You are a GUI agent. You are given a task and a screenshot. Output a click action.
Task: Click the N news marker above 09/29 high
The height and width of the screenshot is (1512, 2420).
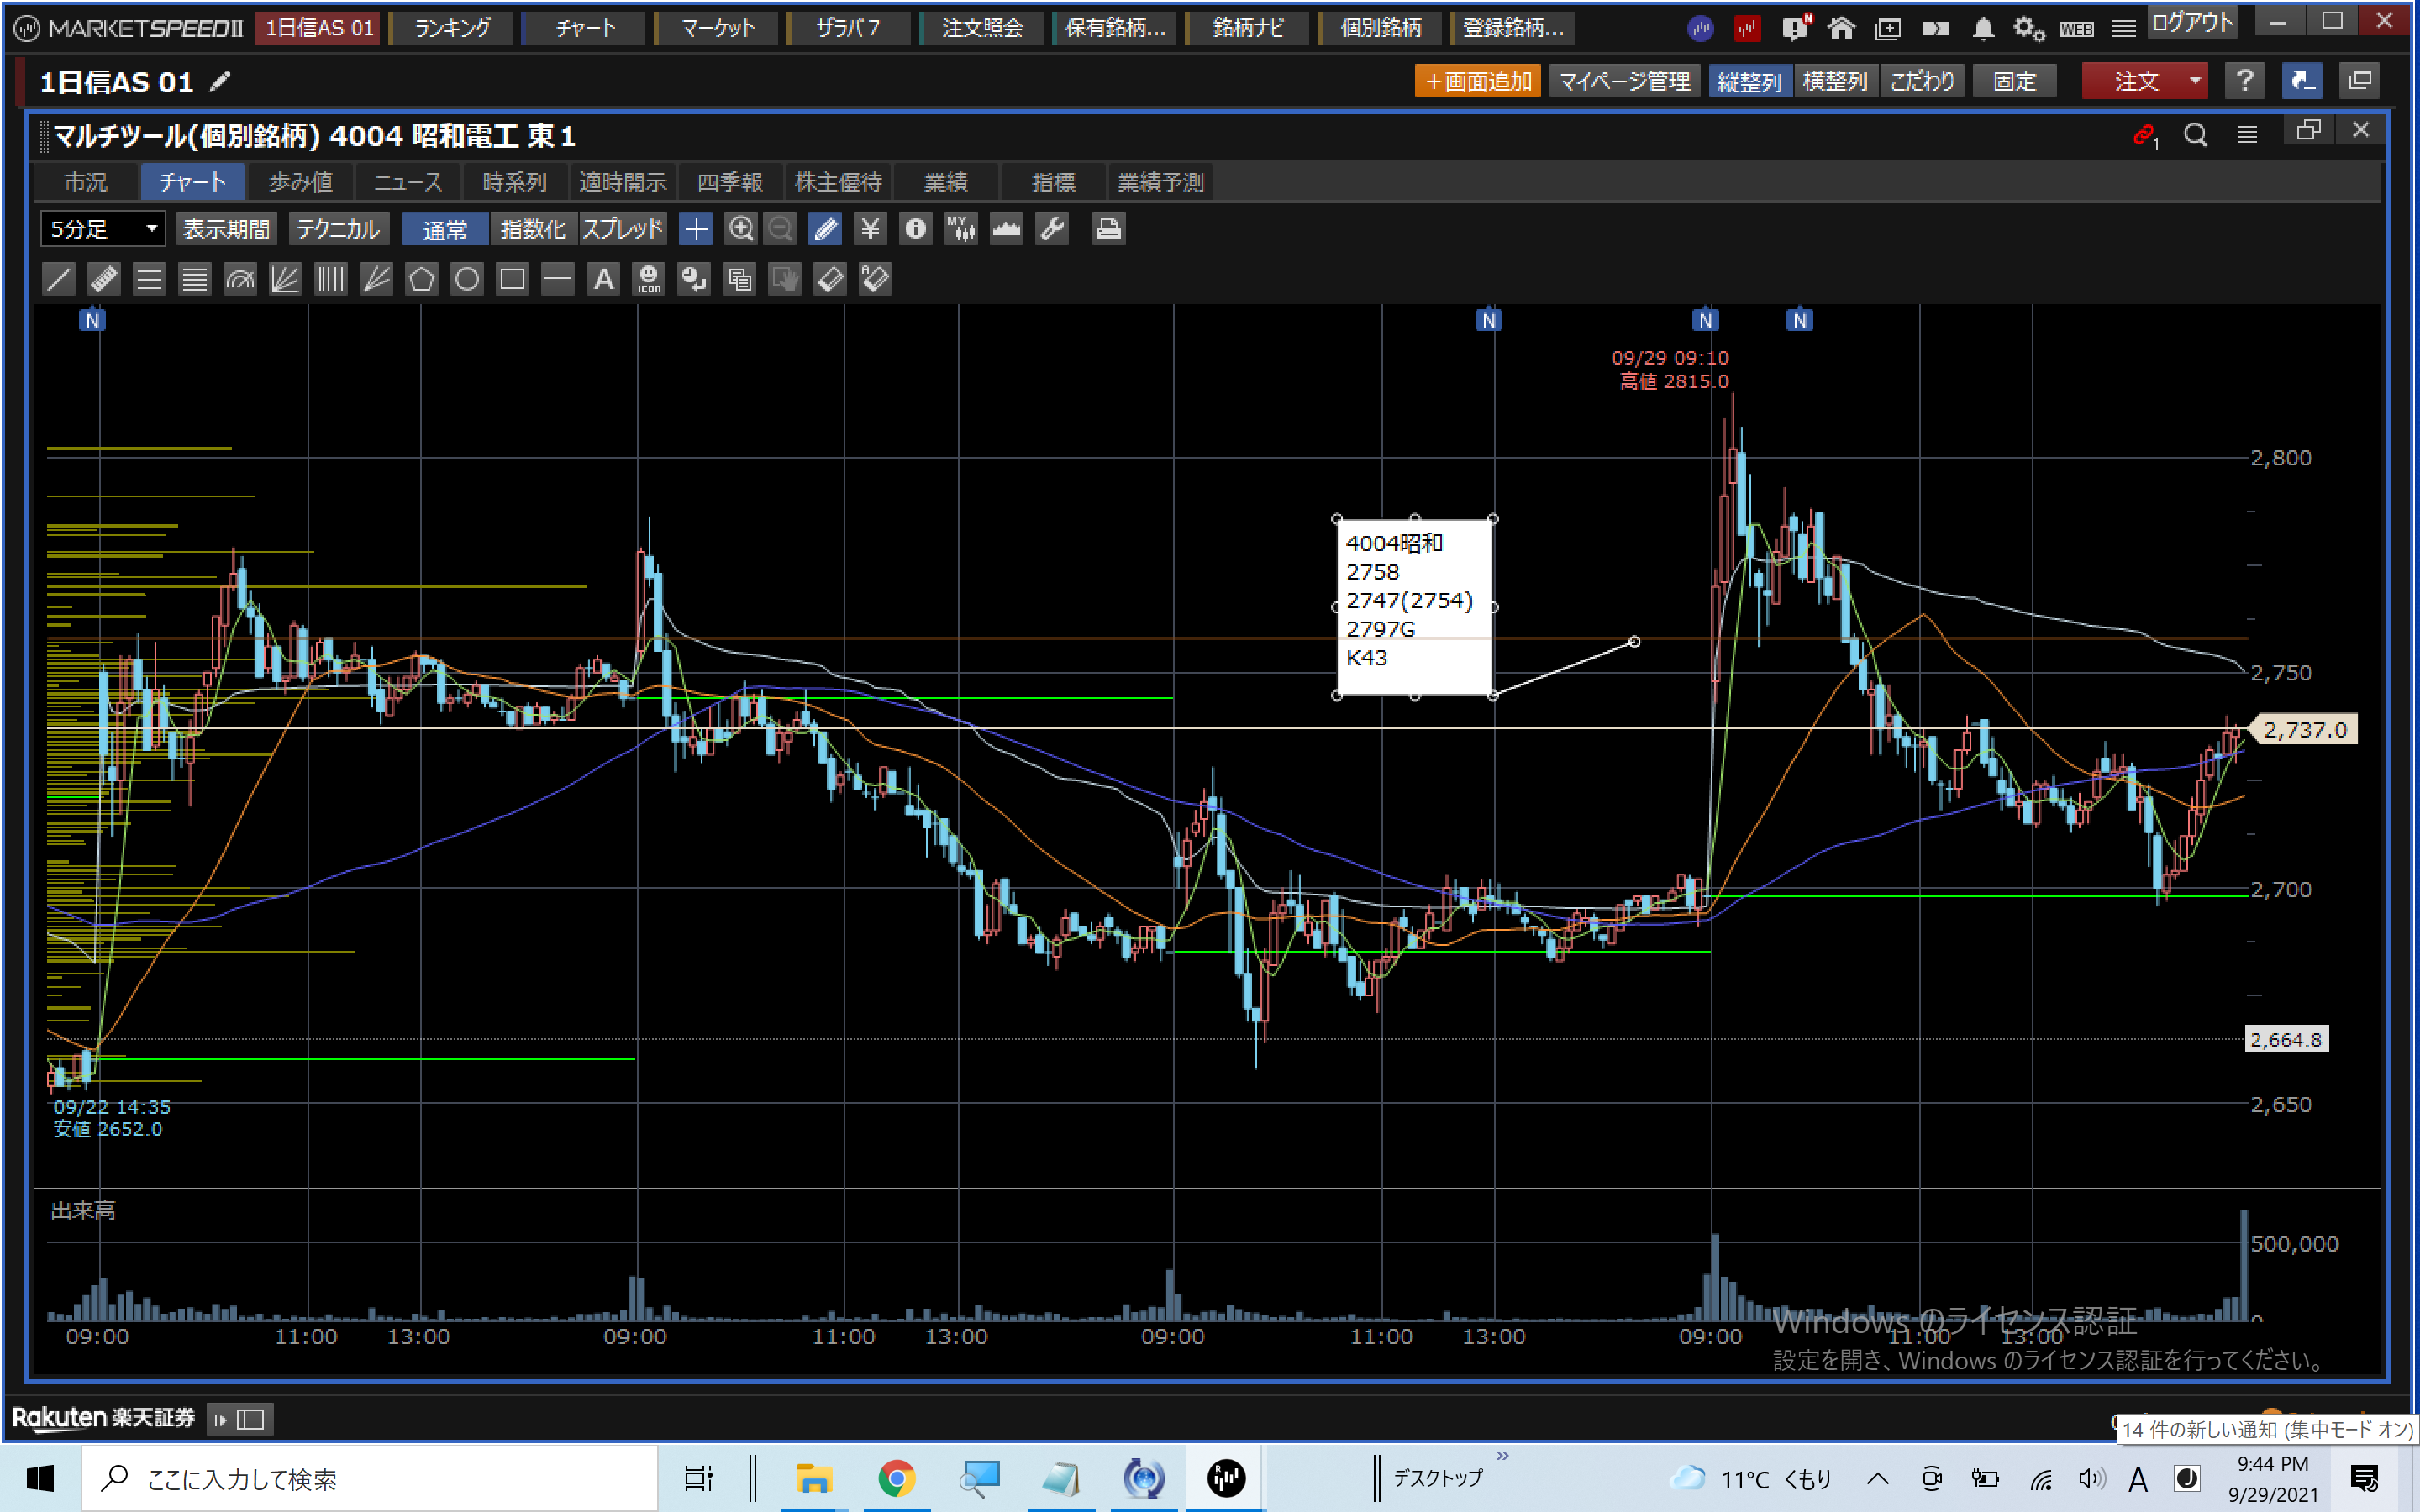[x=1705, y=320]
